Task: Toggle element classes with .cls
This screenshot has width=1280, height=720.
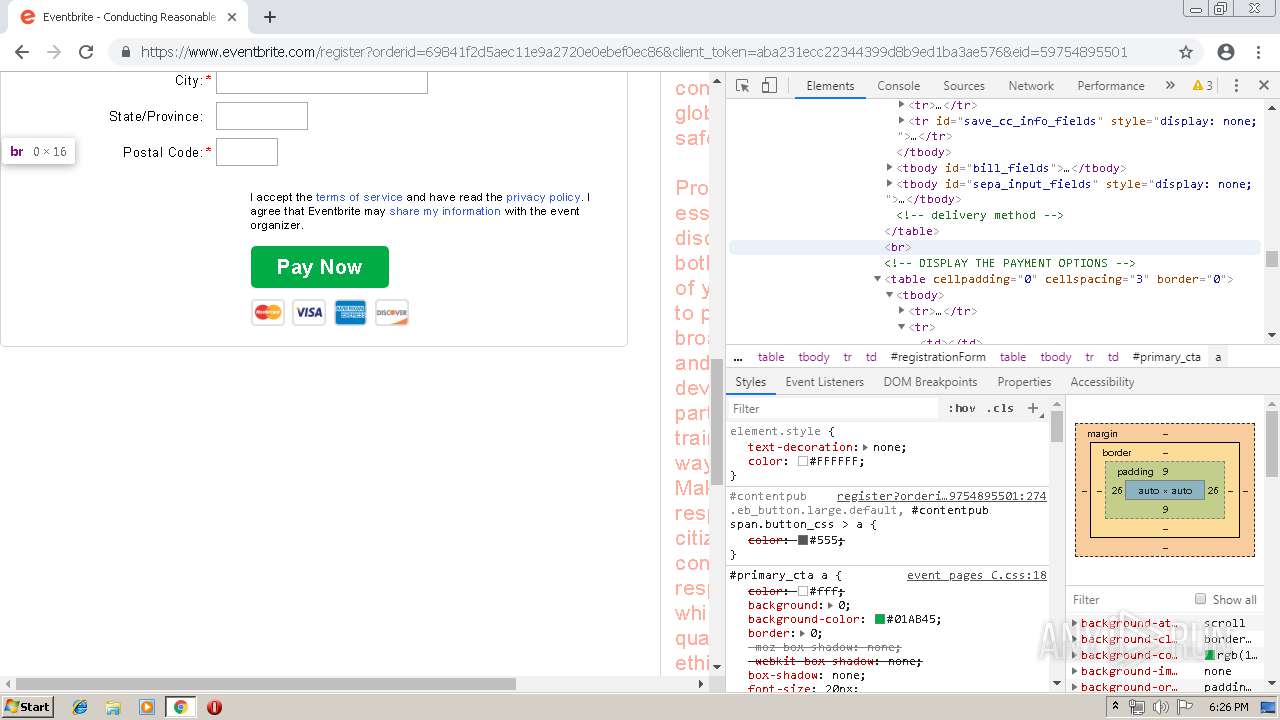Action: (1000, 408)
